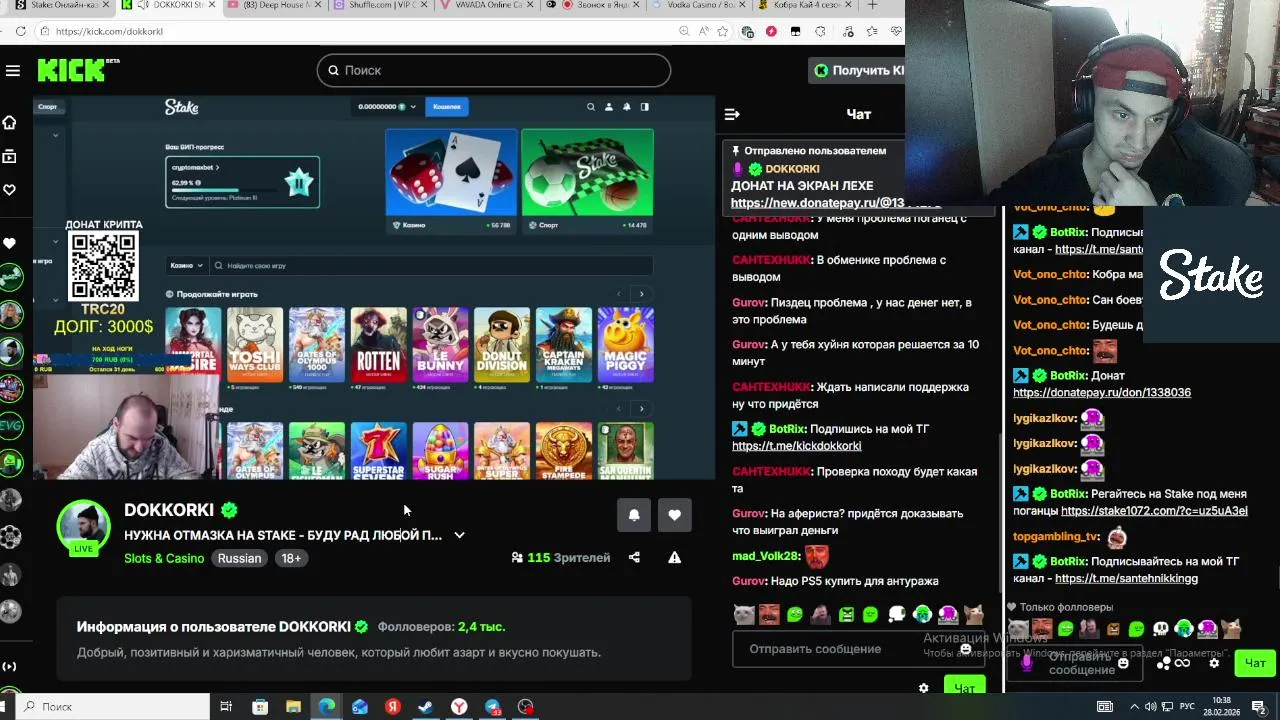
Task: Insert the white cat emote in the Kick chat
Action: coord(743,614)
